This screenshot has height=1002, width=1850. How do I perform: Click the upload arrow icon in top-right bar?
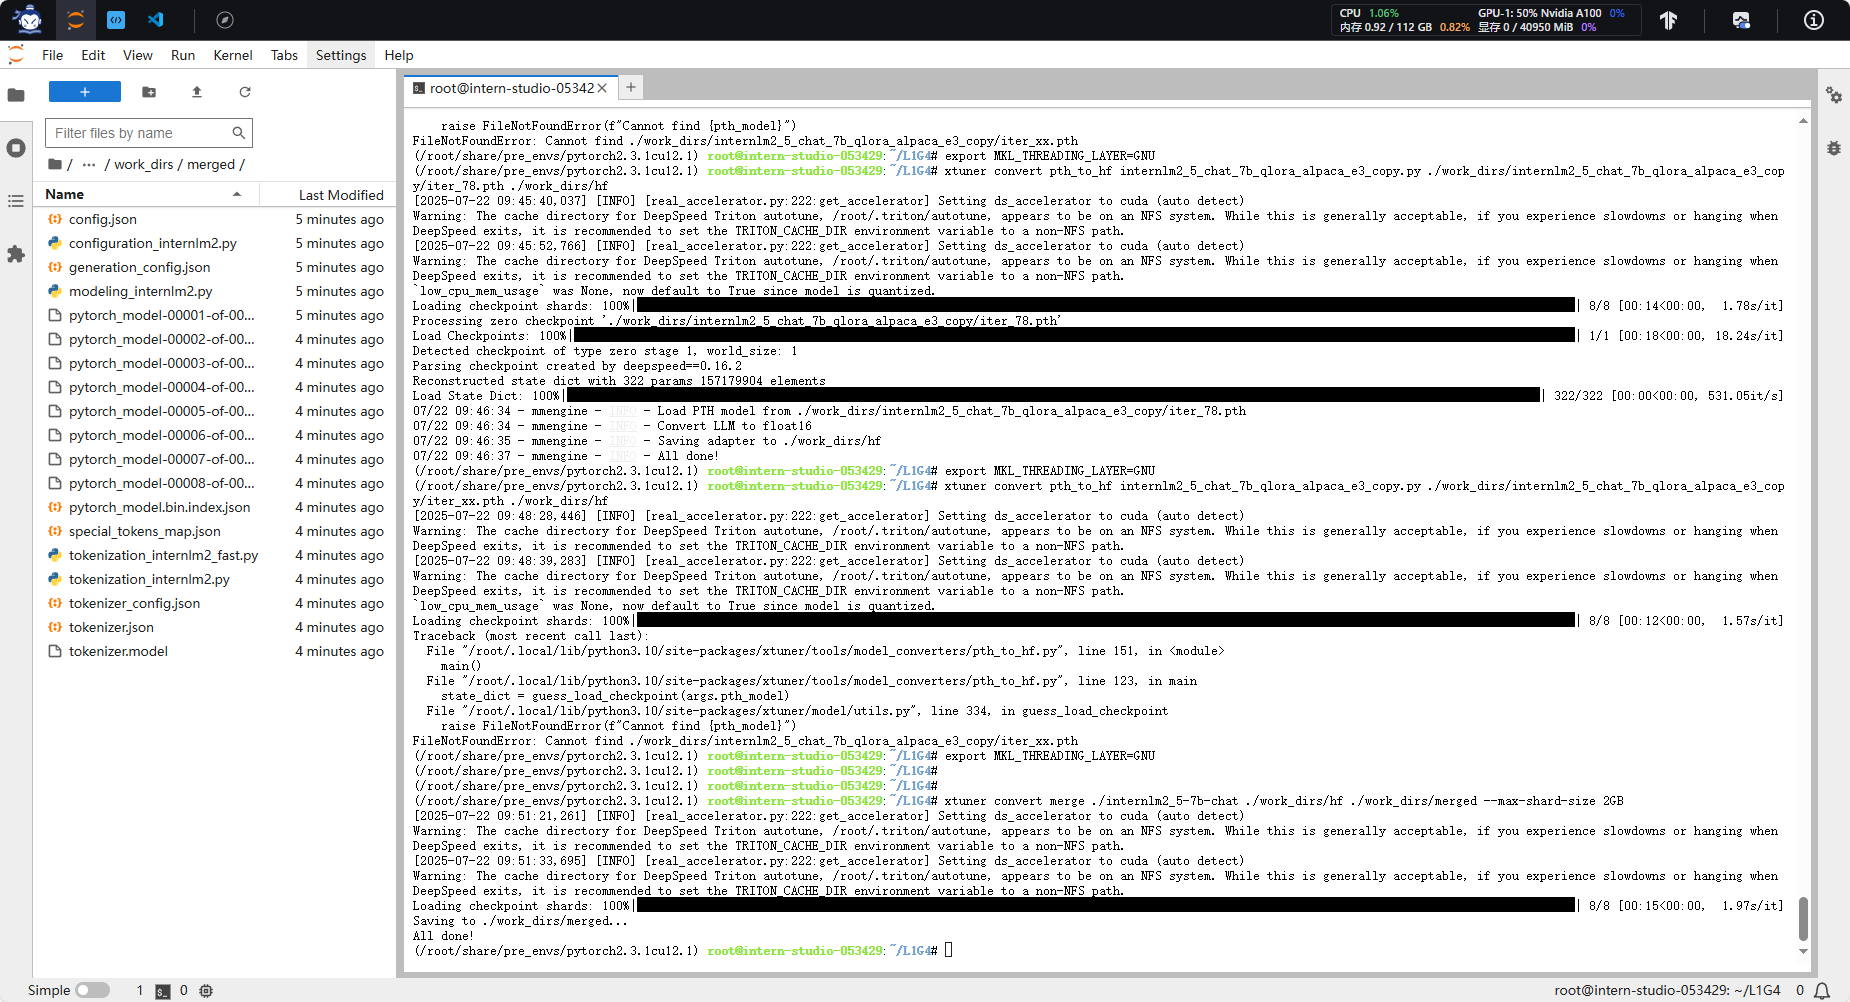1668,20
